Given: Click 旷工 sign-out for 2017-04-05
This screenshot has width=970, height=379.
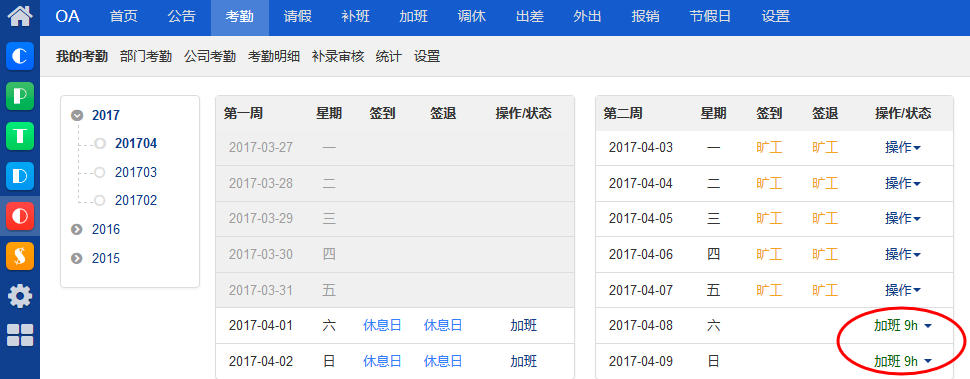Looking at the screenshot, I should (825, 218).
